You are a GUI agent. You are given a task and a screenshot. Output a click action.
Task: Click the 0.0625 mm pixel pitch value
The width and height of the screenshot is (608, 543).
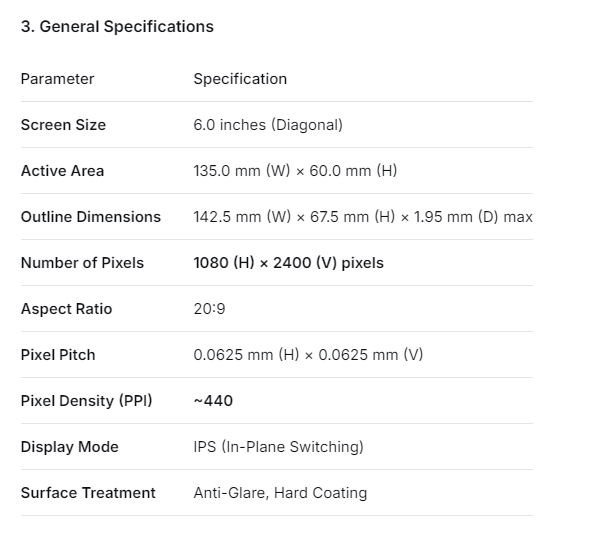pos(307,355)
